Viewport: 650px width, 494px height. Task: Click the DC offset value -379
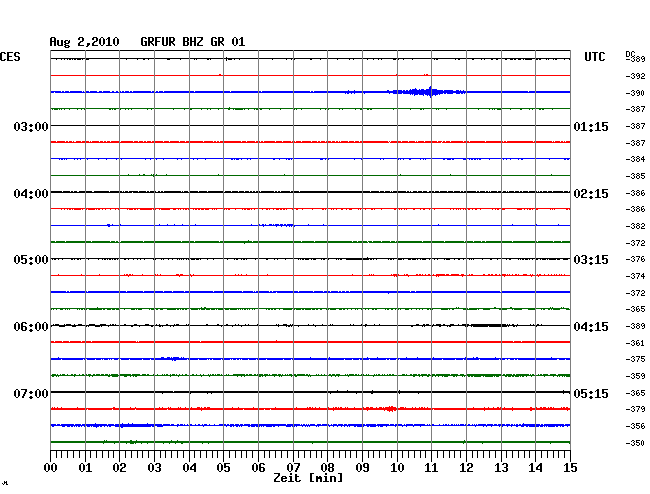pyautogui.click(x=635, y=409)
